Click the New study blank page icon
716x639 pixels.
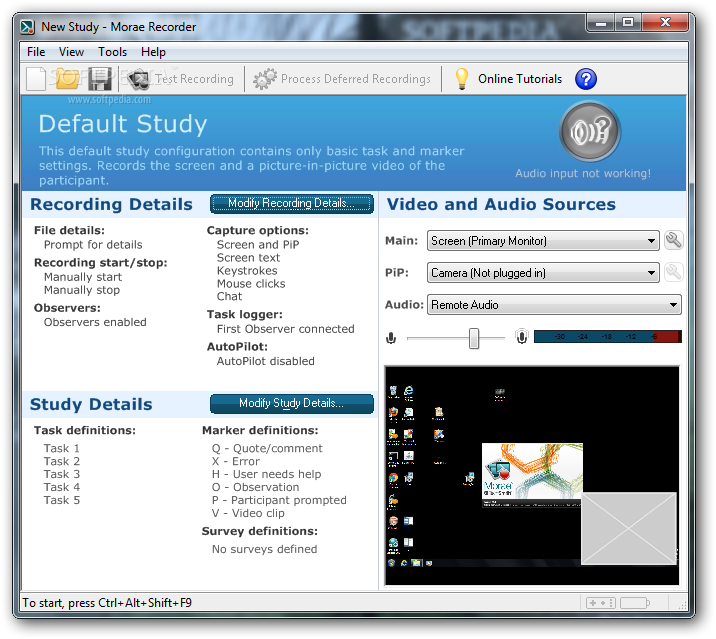tap(36, 79)
